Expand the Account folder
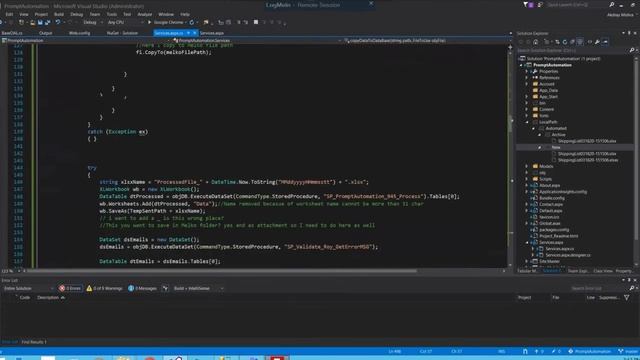Viewport: 640px width, 360px height. coord(527,84)
